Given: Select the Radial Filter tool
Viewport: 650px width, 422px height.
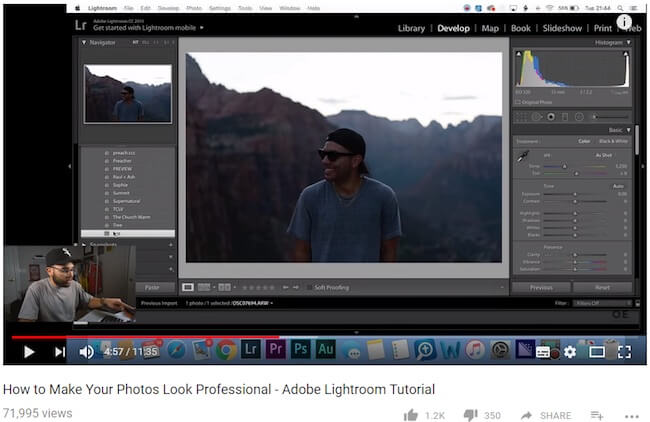Looking at the screenshot, I should [579, 117].
